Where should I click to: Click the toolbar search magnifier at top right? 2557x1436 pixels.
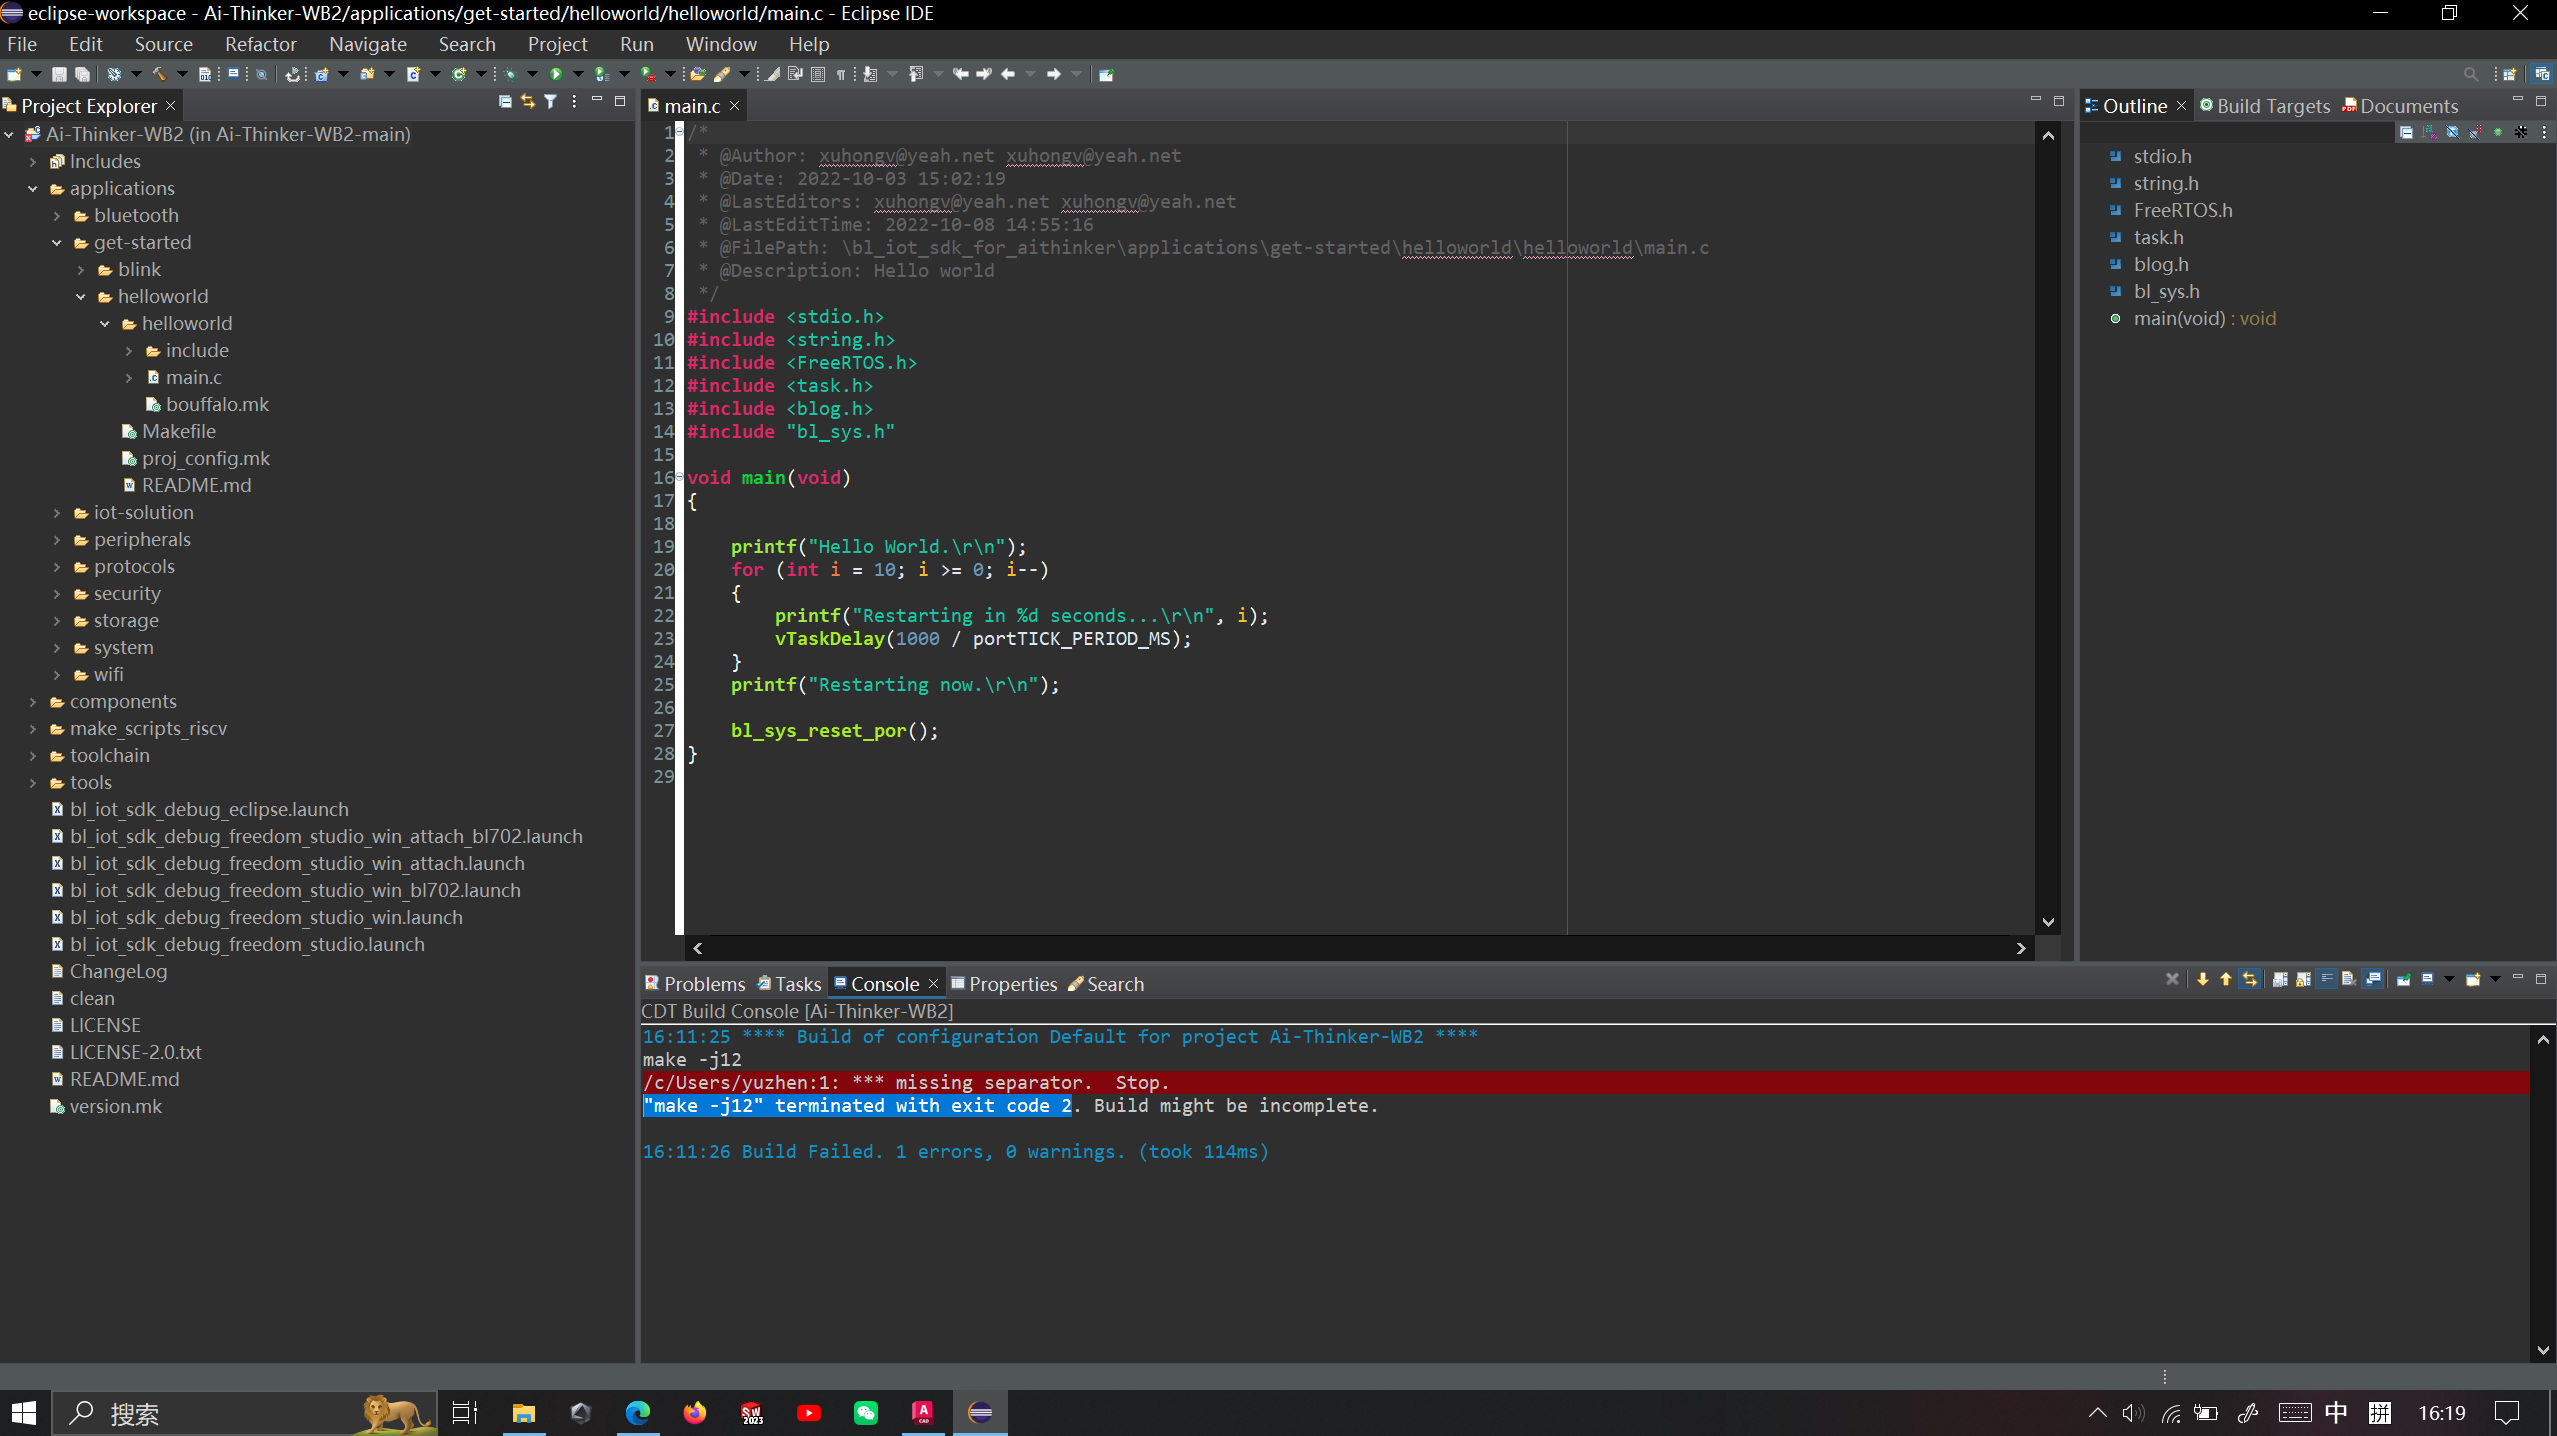click(2471, 74)
